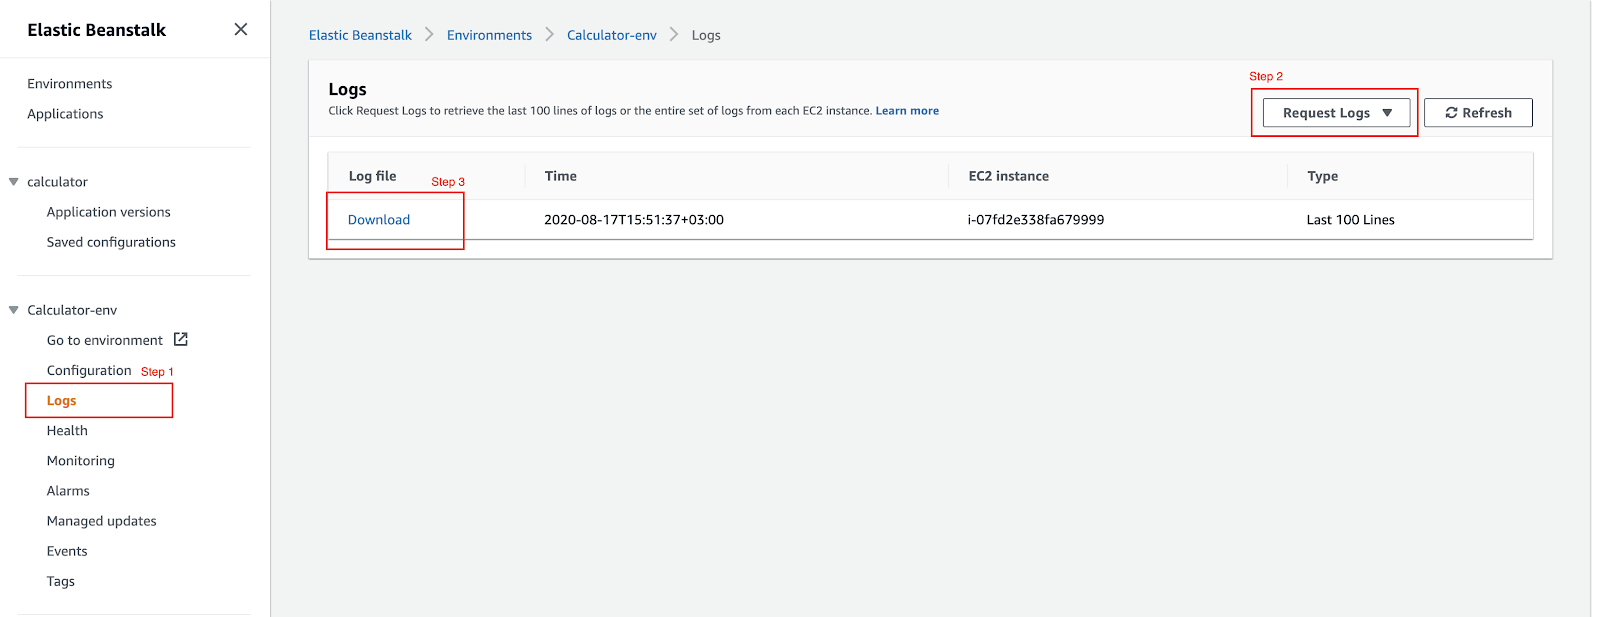1600x617 pixels.
Task: Collapse the calculator application section
Action: 13,182
